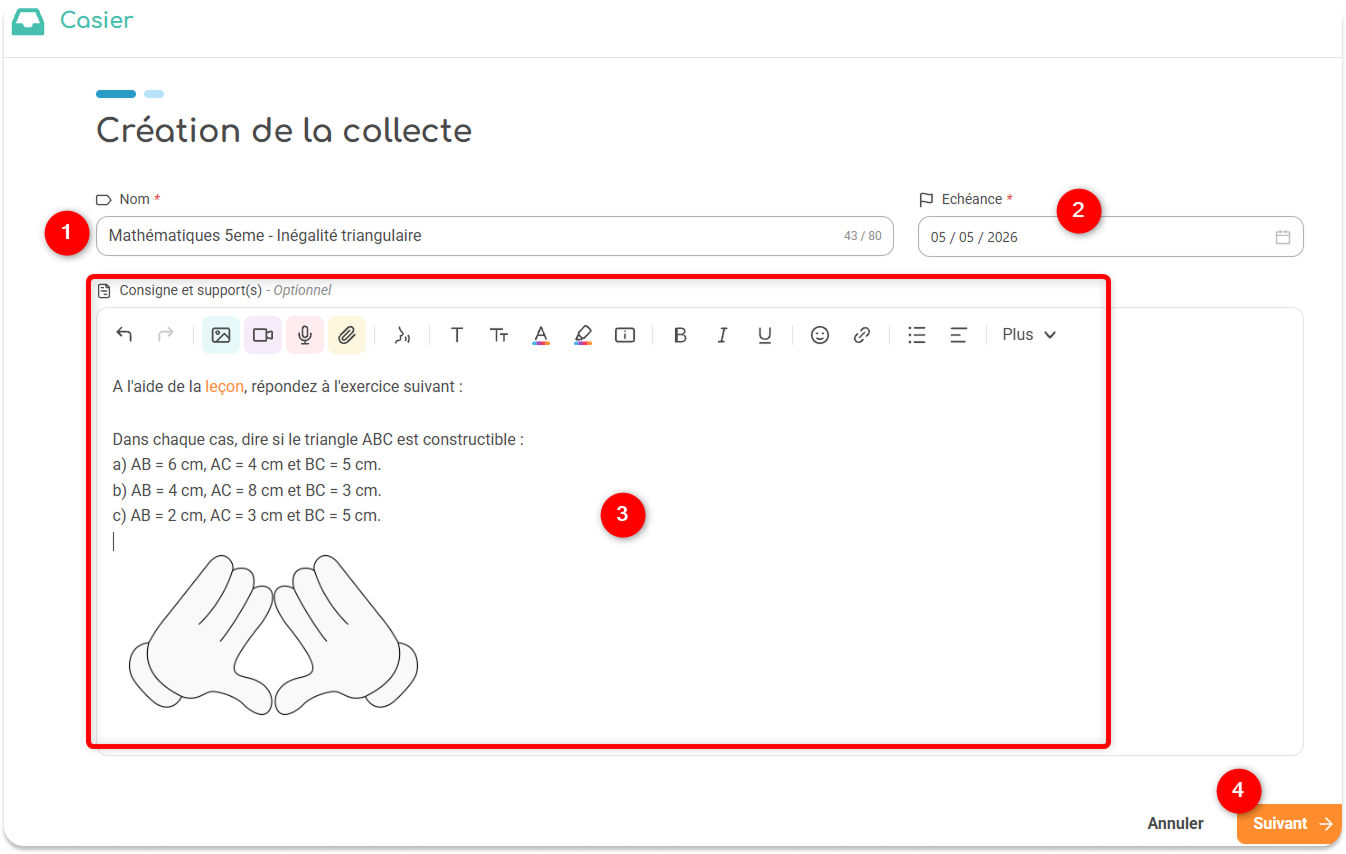
Task: Click the Casier logo icon
Action: (x=28, y=21)
